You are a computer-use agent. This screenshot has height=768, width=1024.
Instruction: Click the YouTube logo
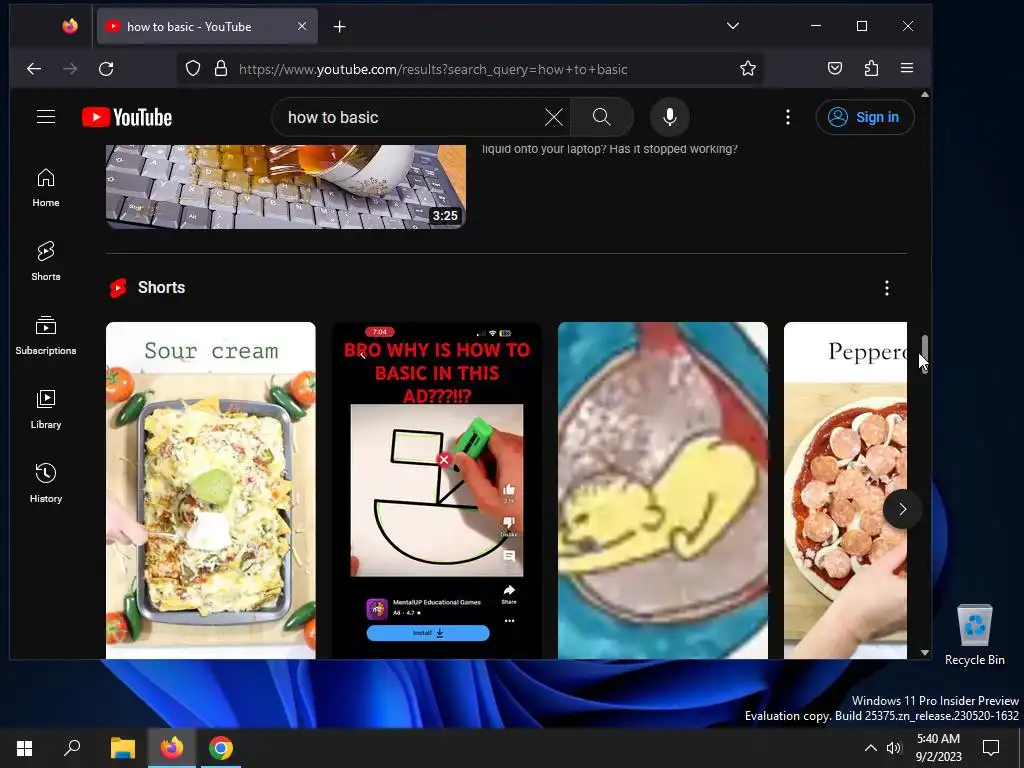[x=127, y=118]
